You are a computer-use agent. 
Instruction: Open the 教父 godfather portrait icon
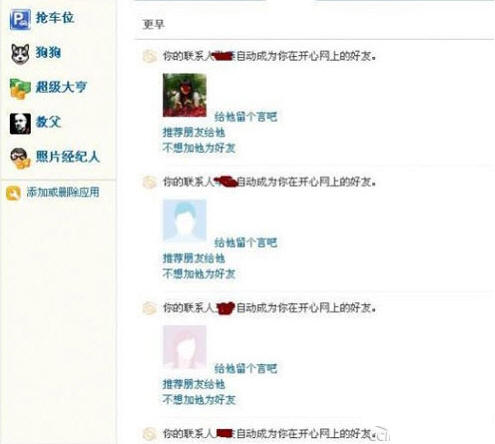click(20, 123)
